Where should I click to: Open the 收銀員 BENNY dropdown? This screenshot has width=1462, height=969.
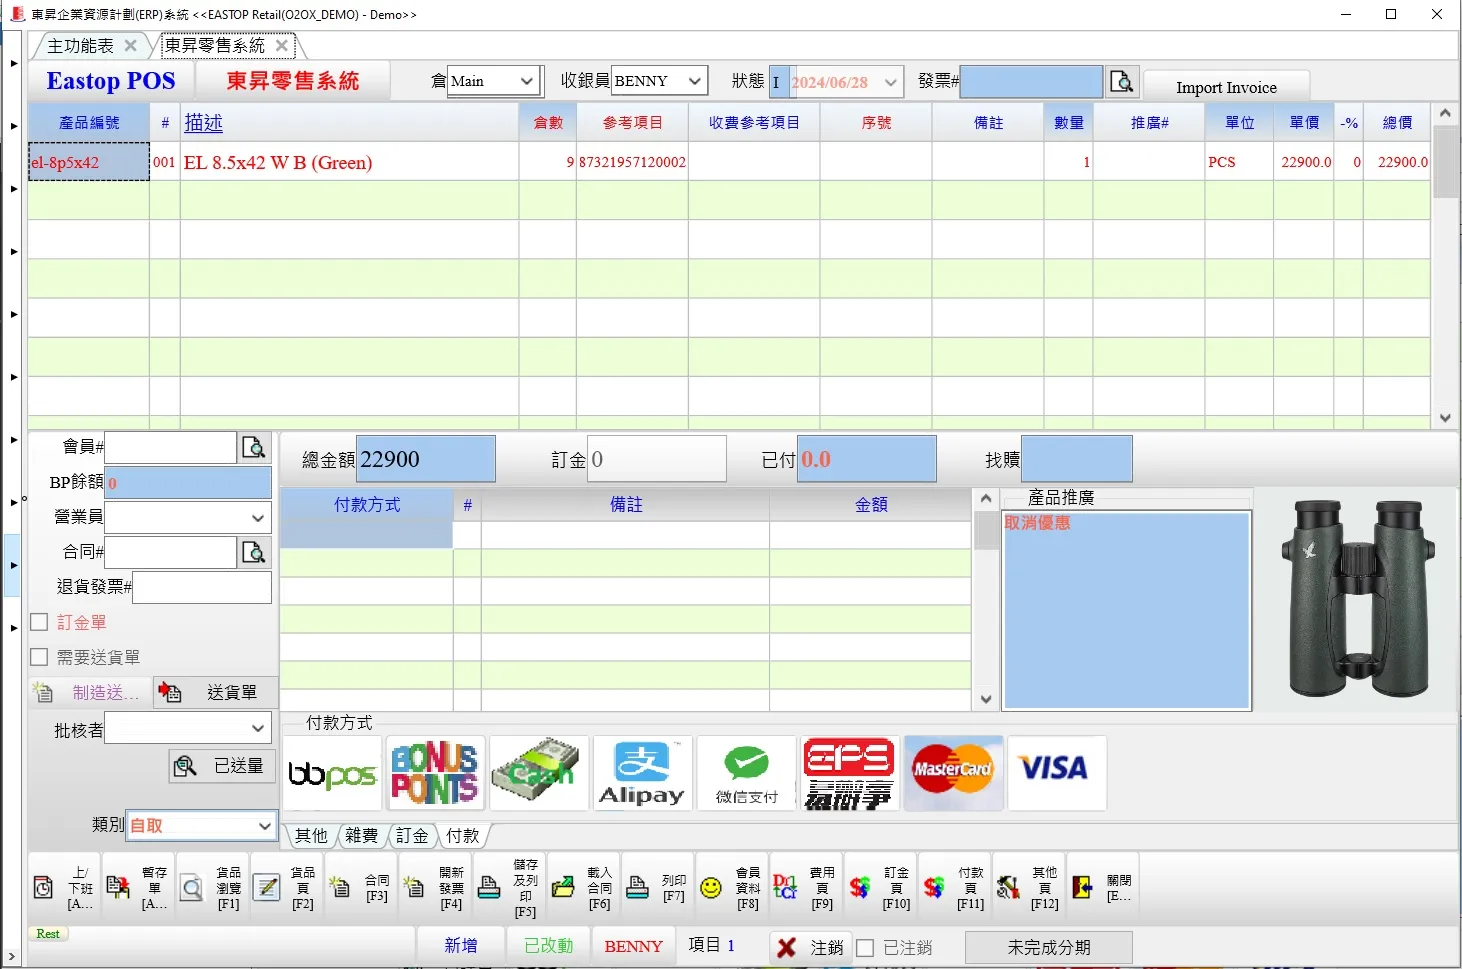694,81
